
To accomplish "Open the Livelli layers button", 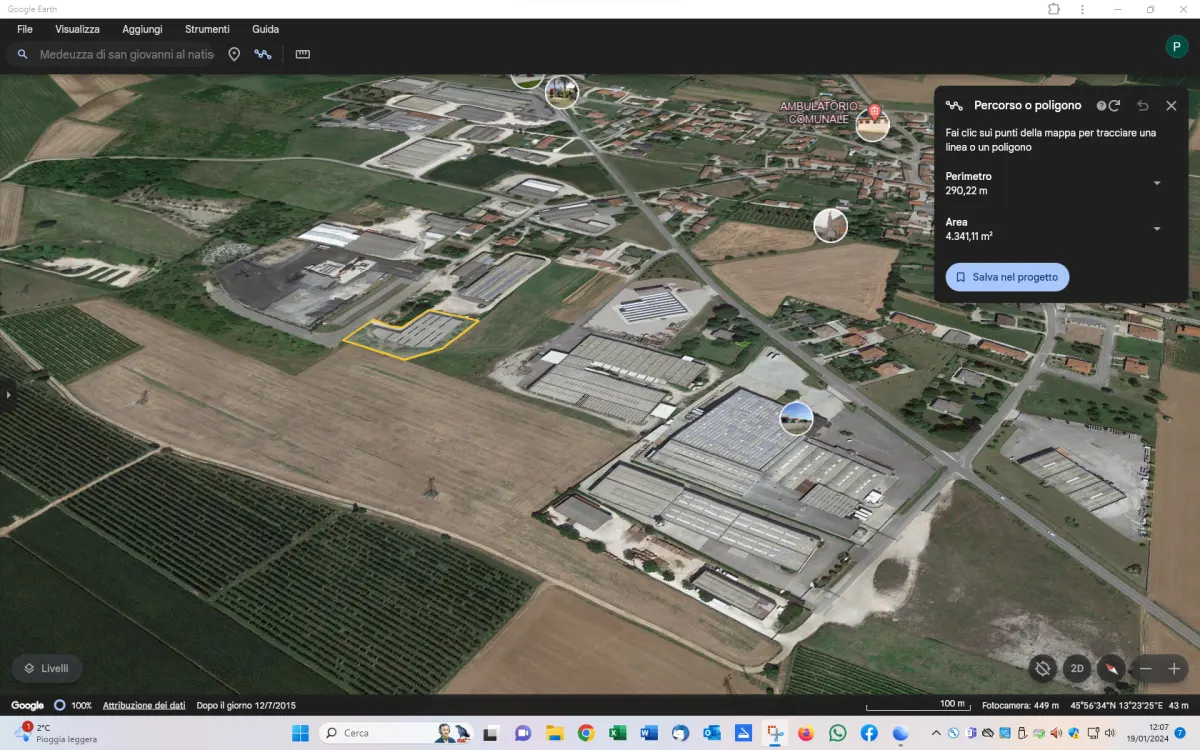I will coord(47,668).
